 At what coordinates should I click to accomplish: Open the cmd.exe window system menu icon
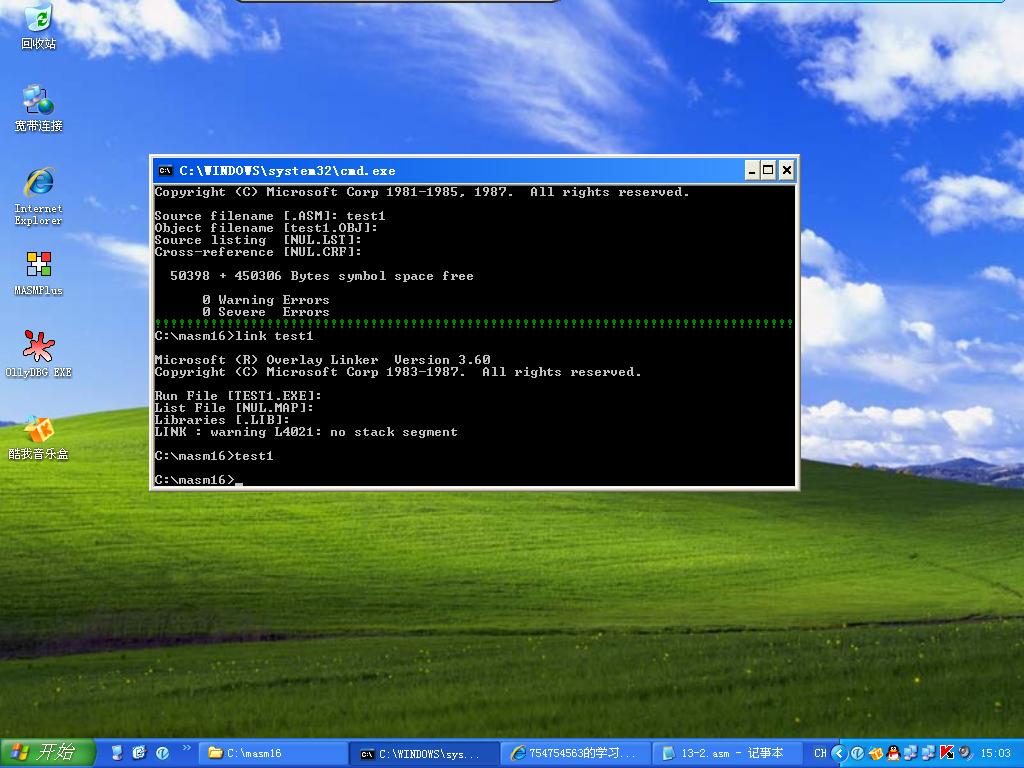pos(165,171)
